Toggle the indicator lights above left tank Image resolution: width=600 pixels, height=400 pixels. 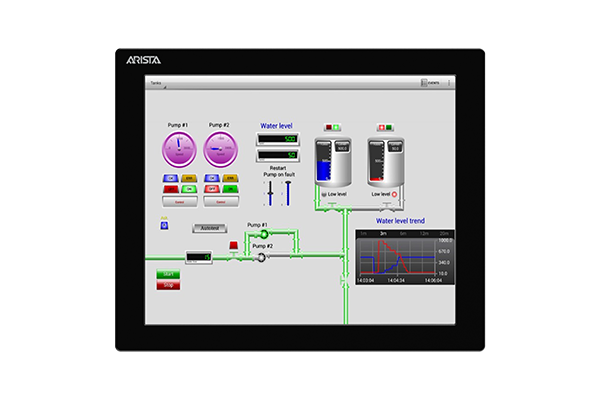pyautogui.click(x=330, y=127)
